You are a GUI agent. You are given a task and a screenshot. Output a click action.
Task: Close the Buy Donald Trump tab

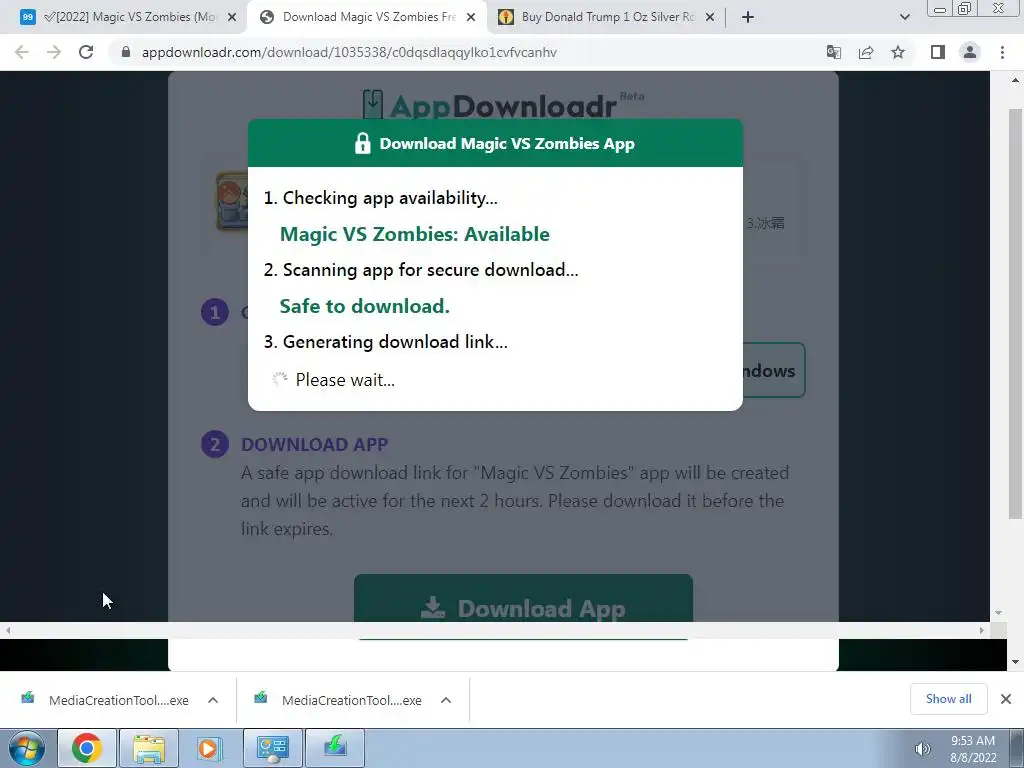[x=710, y=17]
